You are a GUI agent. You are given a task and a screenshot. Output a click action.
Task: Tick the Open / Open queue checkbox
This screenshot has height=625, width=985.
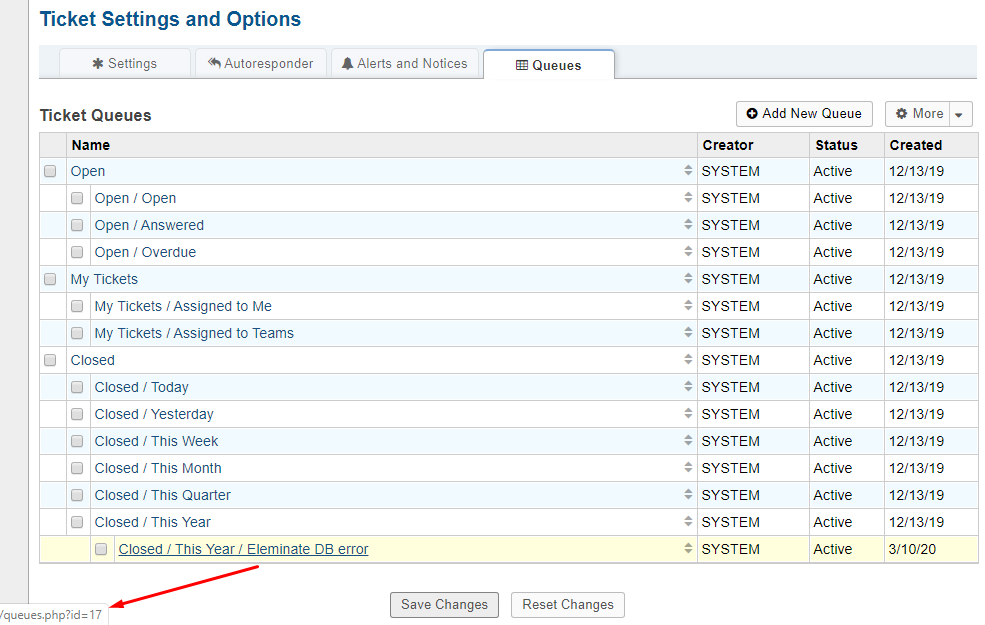tap(77, 198)
